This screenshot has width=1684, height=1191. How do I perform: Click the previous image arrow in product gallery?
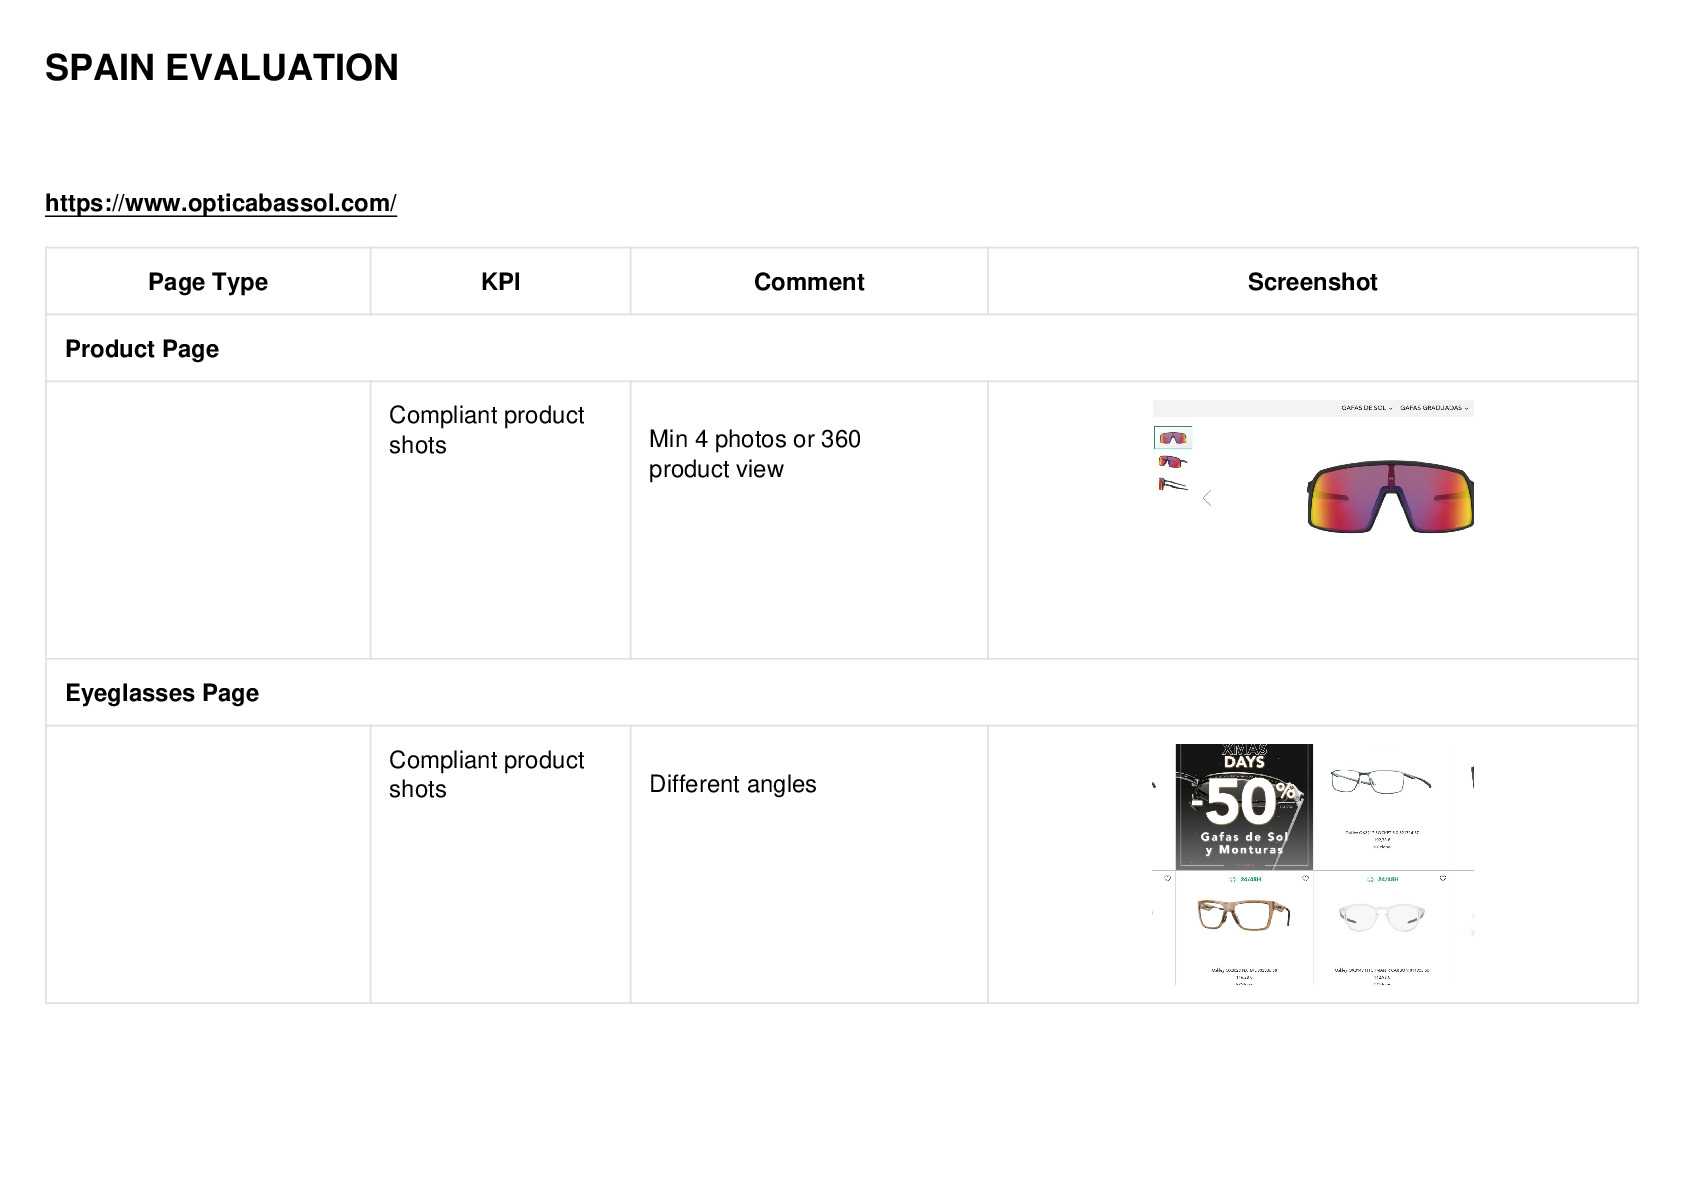click(1207, 498)
